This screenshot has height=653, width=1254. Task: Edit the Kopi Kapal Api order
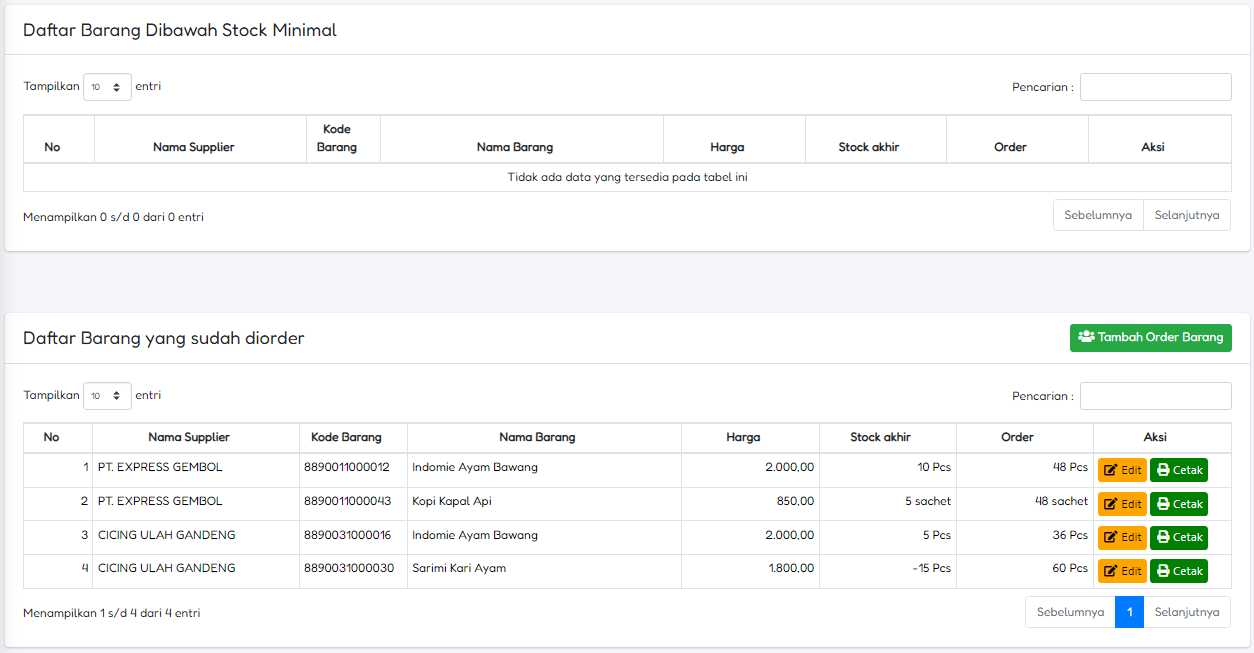click(x=1122, y=504)
